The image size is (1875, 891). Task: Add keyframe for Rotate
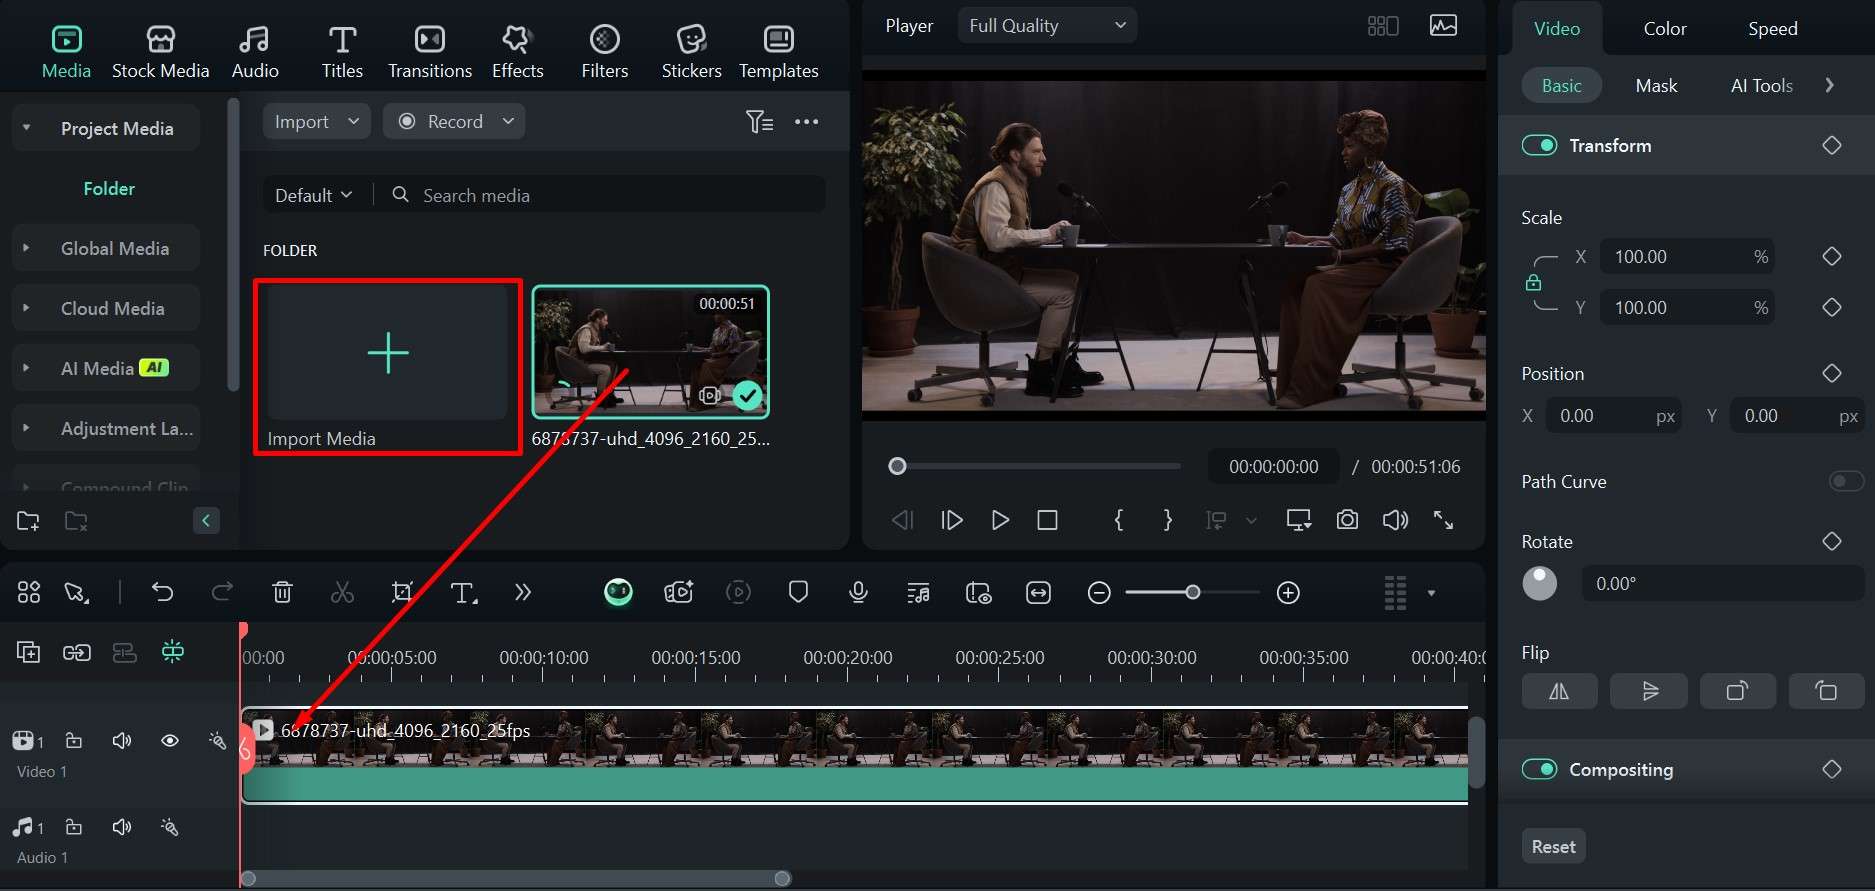pyautogui.click(x=1832, y=541)
